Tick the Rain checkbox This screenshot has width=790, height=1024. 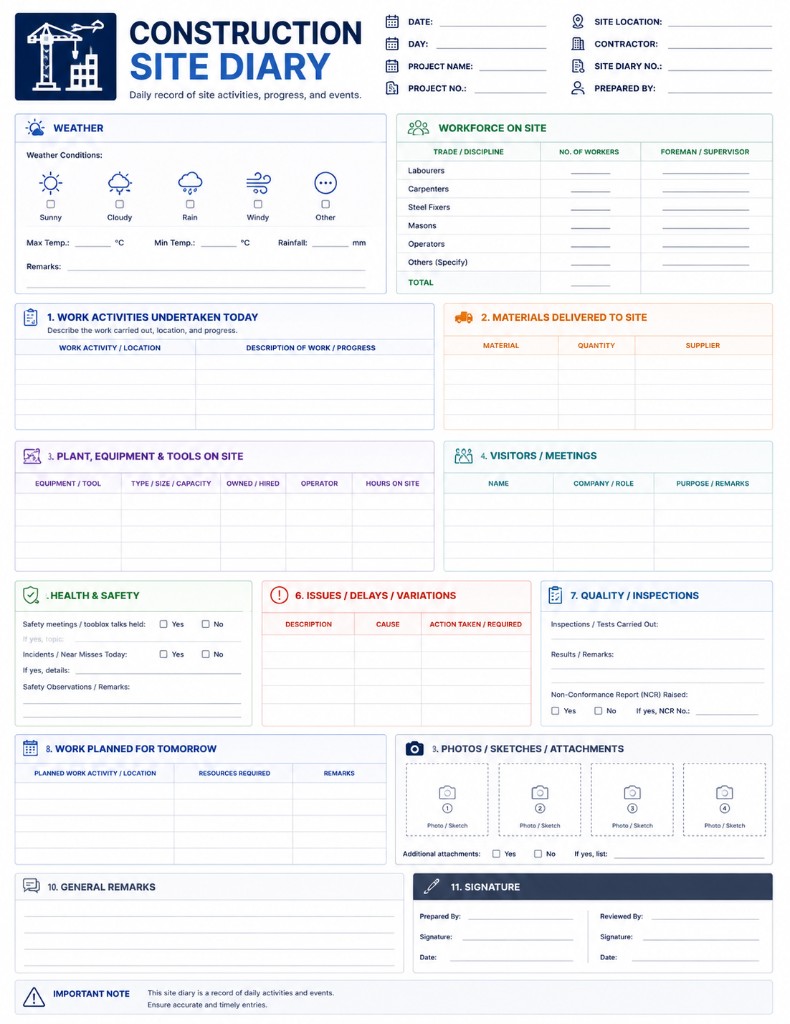pos(190,204)
